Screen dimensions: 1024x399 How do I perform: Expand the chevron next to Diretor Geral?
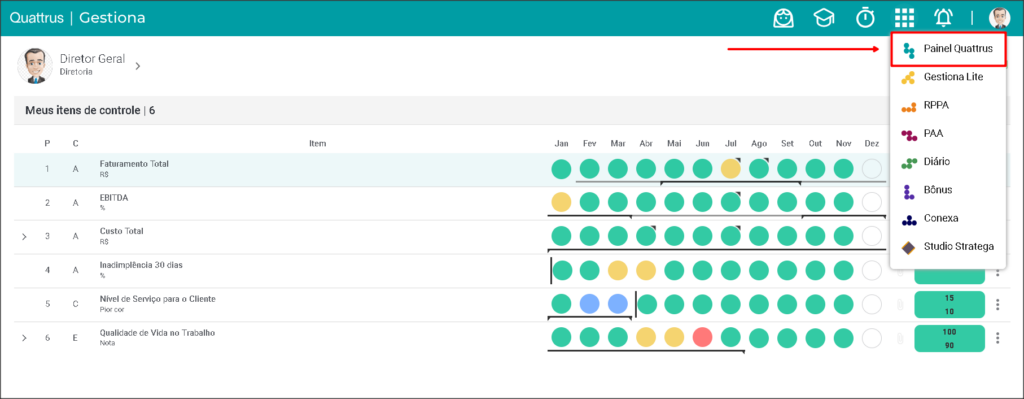pyautogui.click(x=138, y=66)
